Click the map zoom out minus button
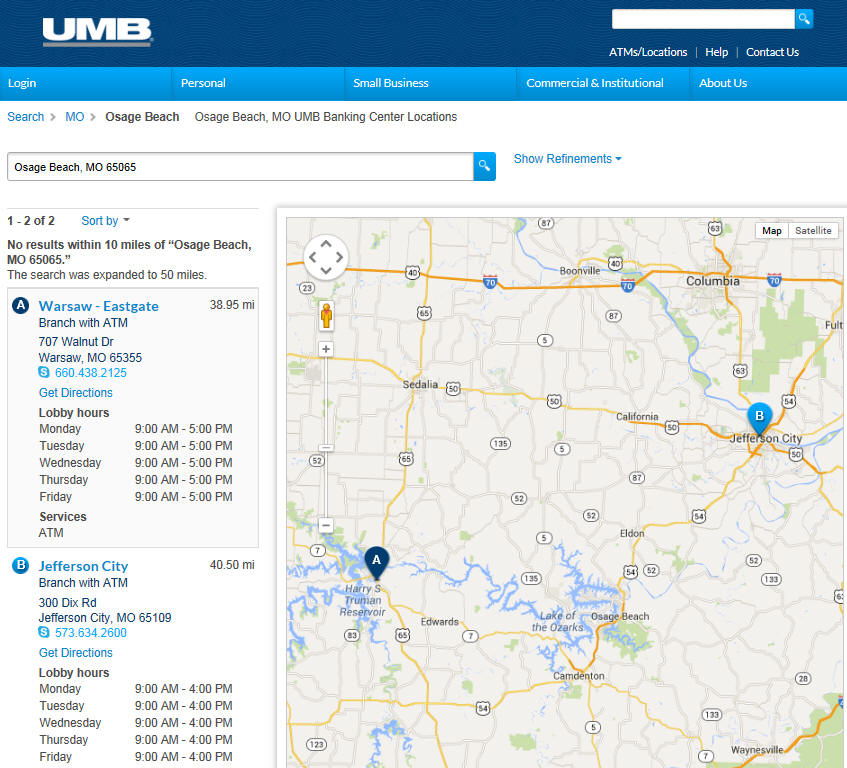The height and width of the screenshot is (768, 847). [326, 525]
